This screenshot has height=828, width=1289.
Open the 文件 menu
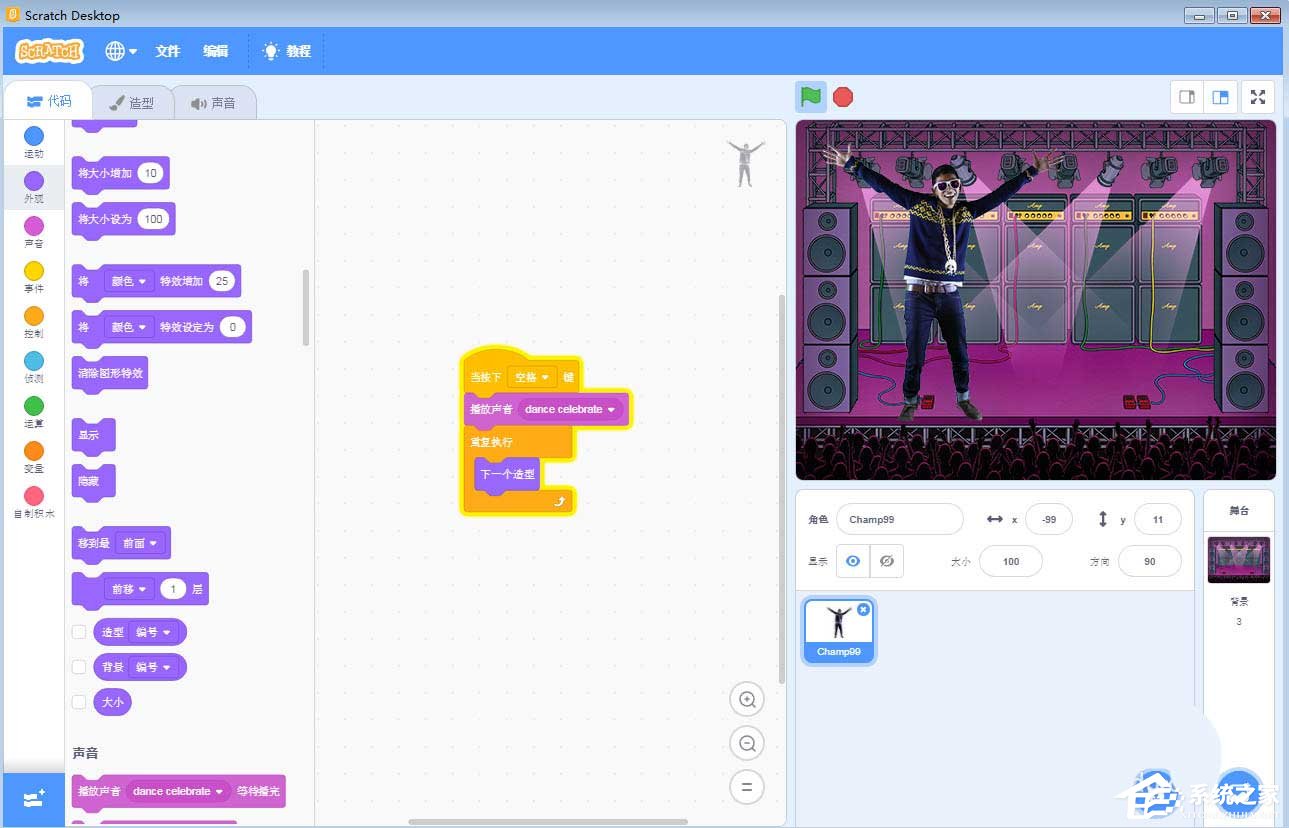(168, 51)
